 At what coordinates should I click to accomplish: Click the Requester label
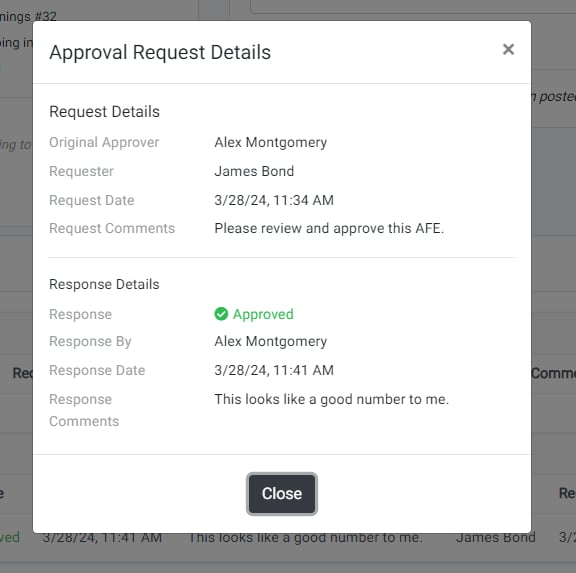pyautogui.click(x=82, y=172)
